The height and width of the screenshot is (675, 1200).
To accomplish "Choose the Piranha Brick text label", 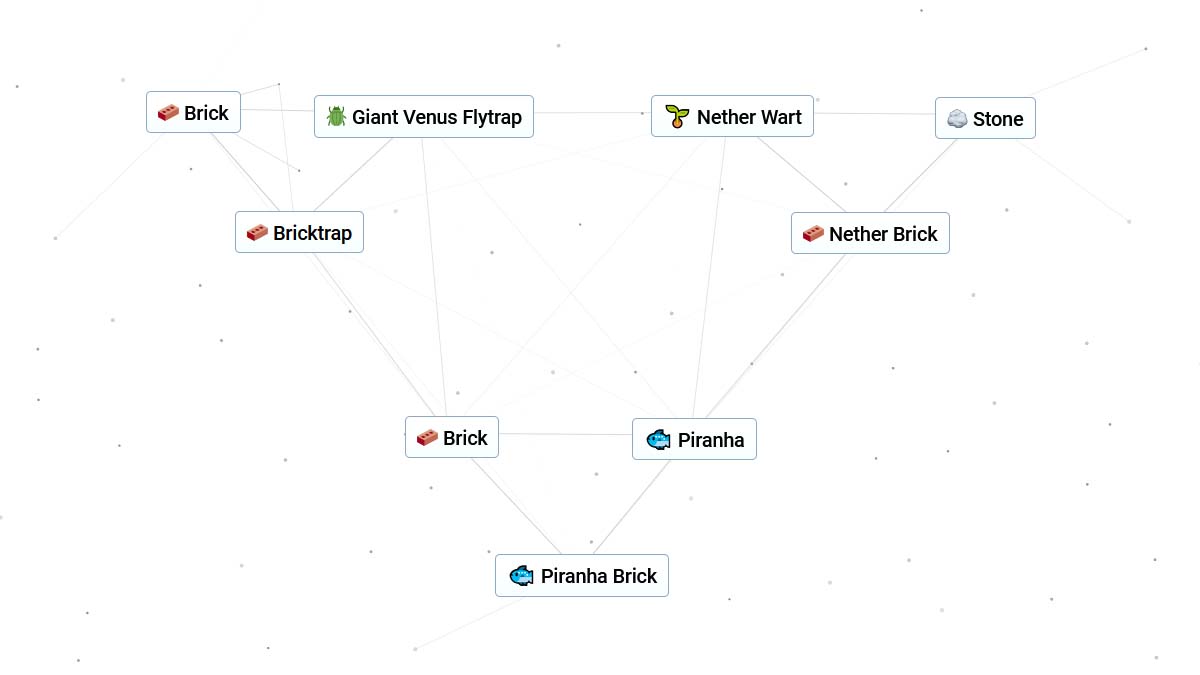I will tap(599, 576).
